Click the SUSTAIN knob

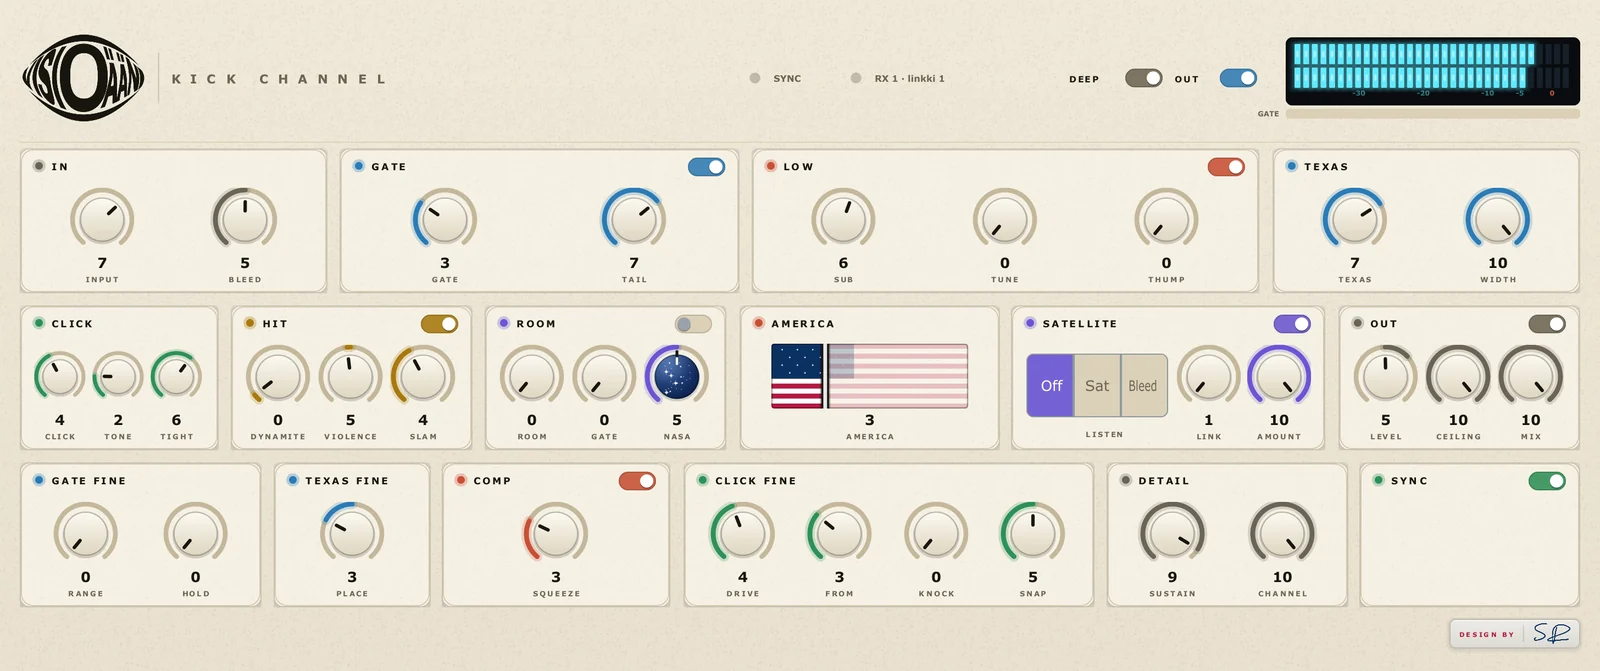pos(1173,534)
